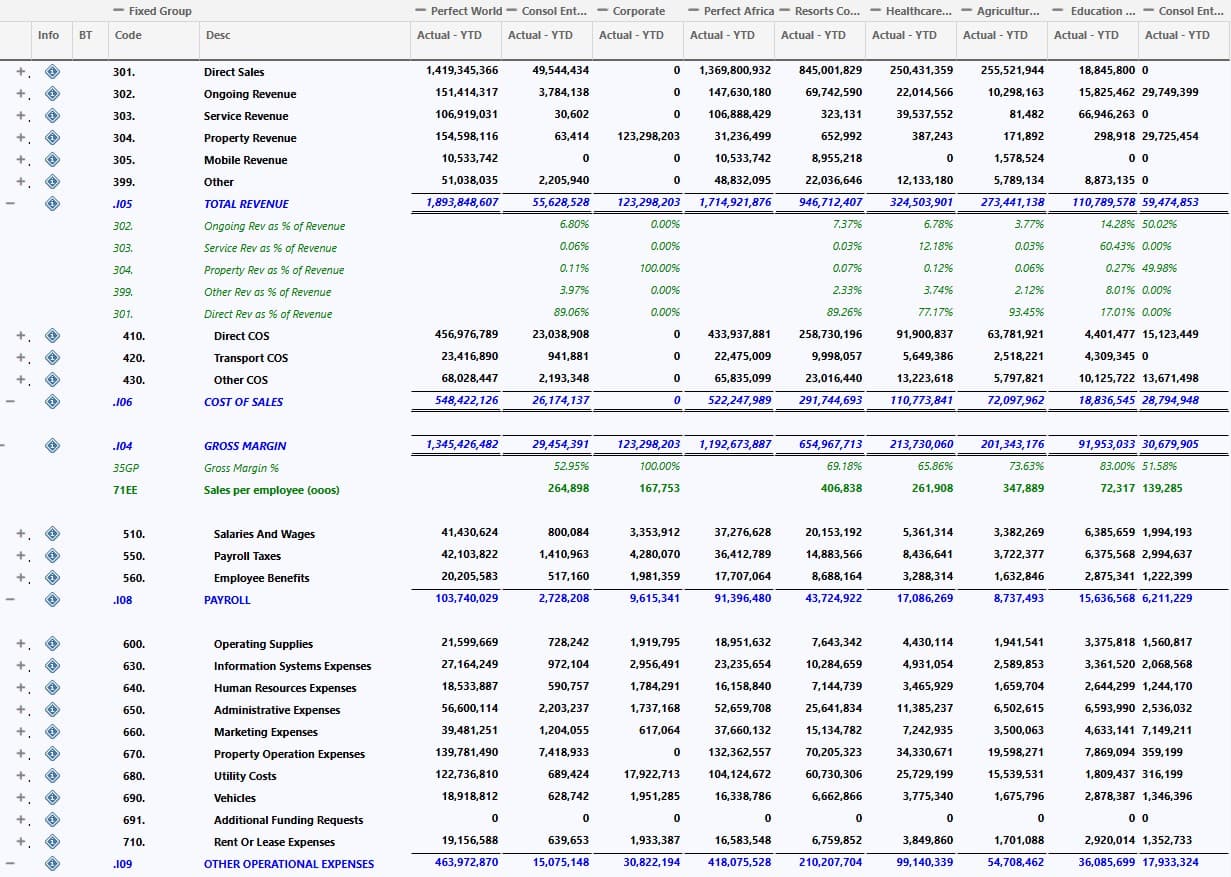Select Gross Margin value 1,345,426,482
This screenshot has width=1231, height=877.
point(462,444)
